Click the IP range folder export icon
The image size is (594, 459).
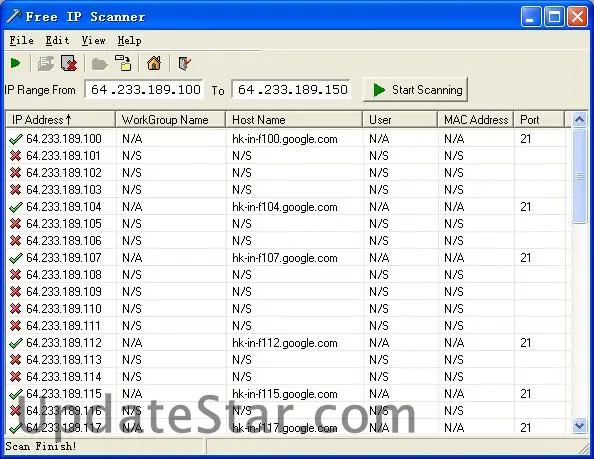pyautogui.click(x=123, y=63)
